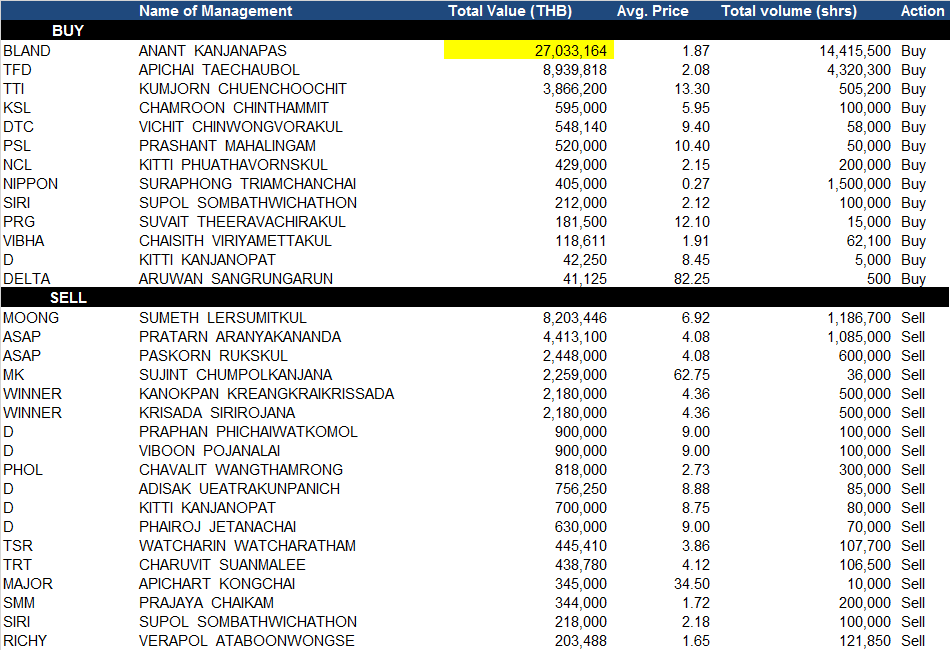This screenshot has width=950, height=650.
Task: Select the TFD ticker cell
Action: coord(17,70)
